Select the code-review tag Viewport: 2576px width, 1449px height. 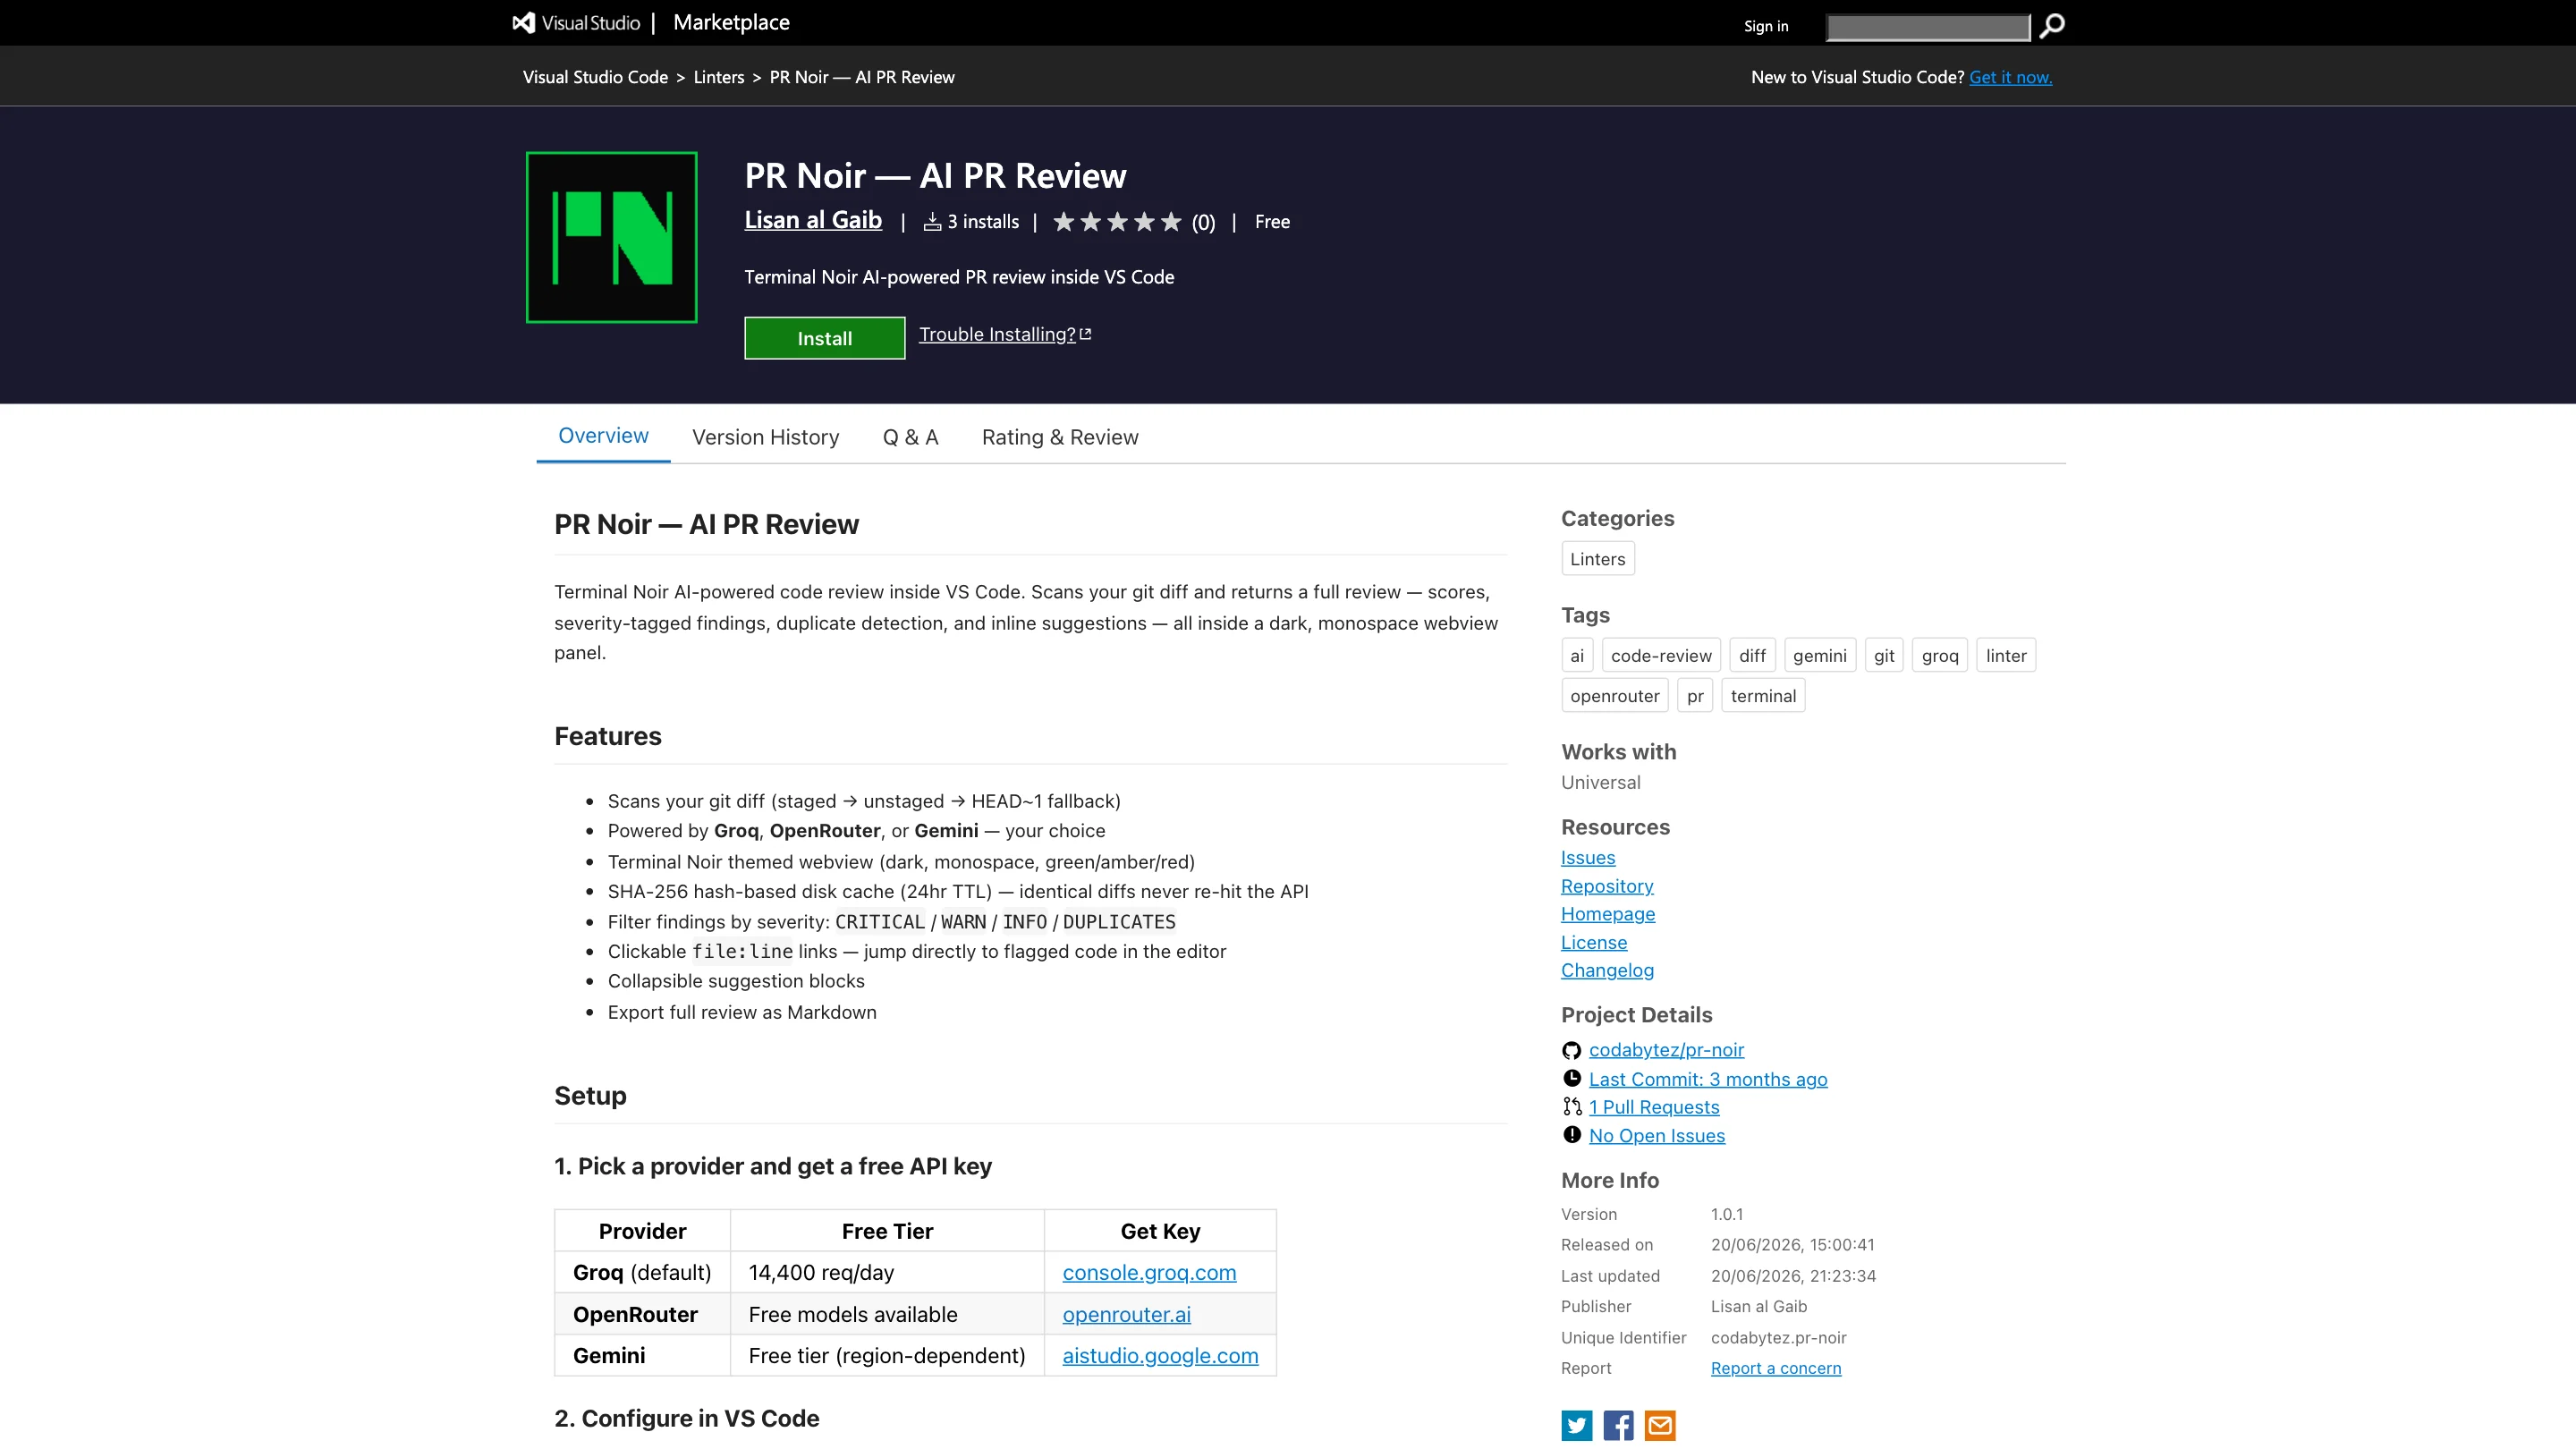point(1661,656)
